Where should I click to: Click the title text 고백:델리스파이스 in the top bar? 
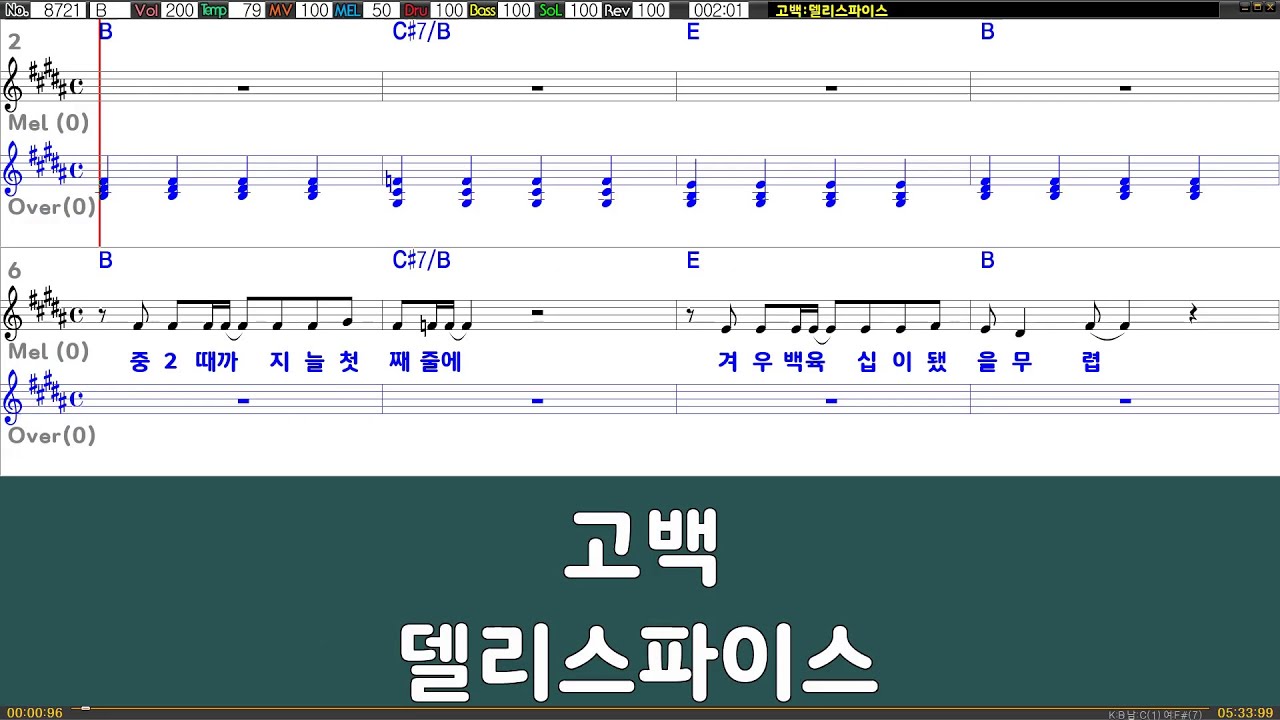pyautogui.click(x=831, y=10)
